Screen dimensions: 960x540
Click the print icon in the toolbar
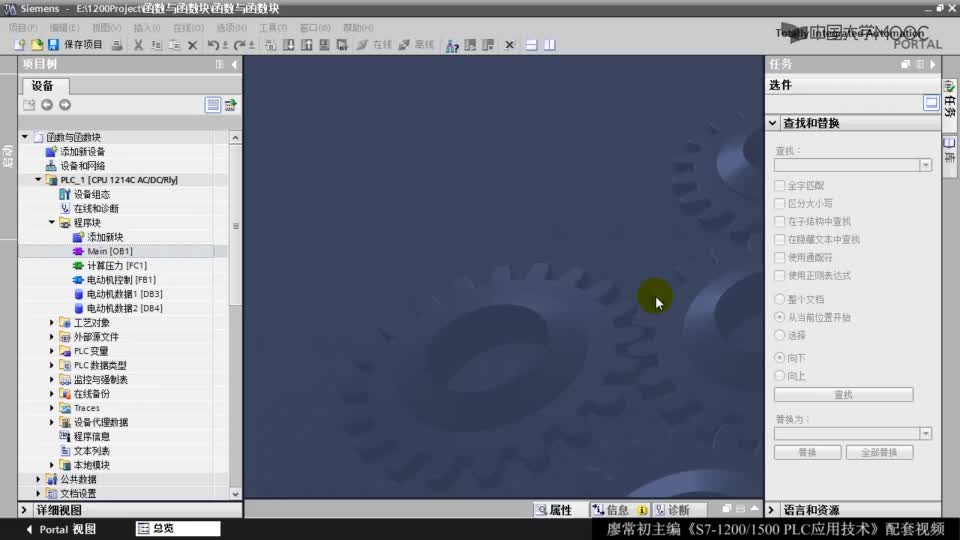coord(116,45)
